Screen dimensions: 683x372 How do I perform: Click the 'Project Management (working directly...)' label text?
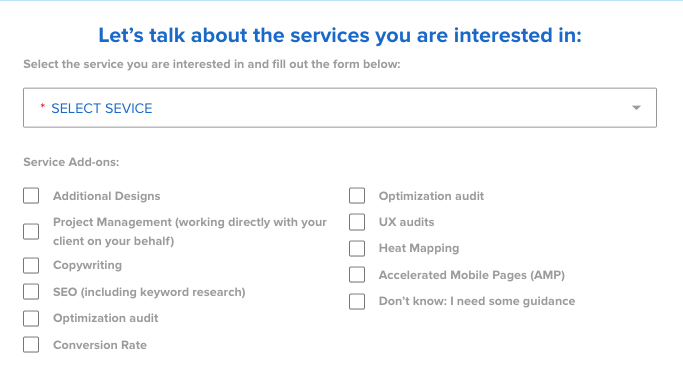(x=190, y=231)
